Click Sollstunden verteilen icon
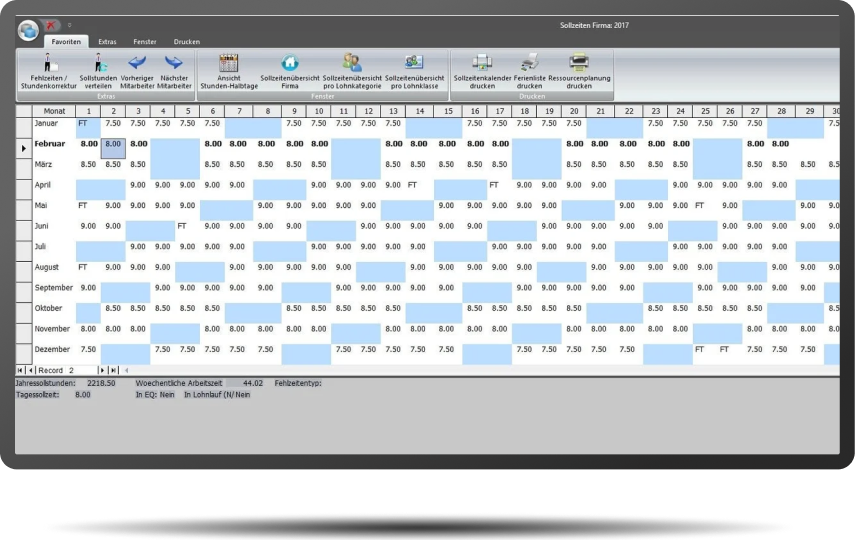Image resolution: width=855 pixels, height=540 pixels. tap(98, 71)
